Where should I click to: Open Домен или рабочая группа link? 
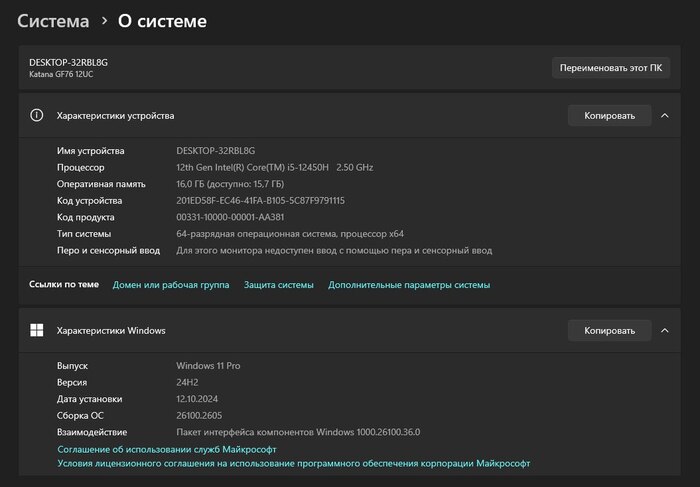tap(171, 285)
